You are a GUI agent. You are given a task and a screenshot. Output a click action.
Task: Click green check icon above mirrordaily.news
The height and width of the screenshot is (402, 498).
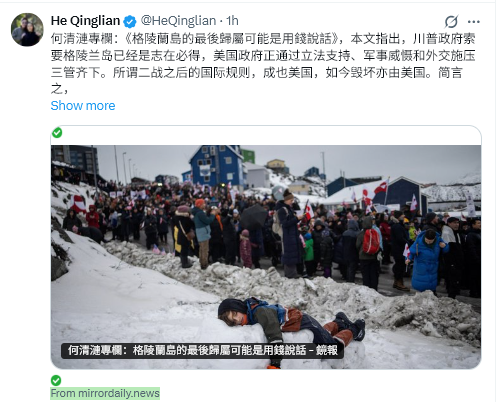(x=56, y=380)
